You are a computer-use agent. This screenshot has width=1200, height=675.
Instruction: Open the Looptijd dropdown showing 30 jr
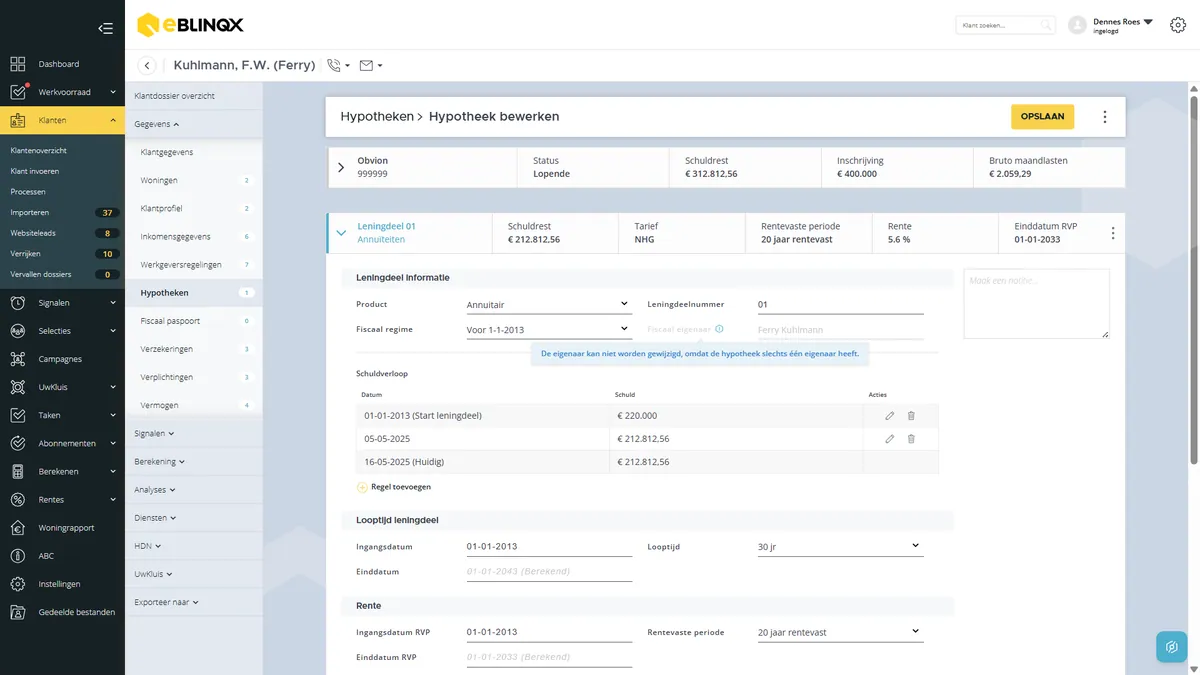click(840, 547)
